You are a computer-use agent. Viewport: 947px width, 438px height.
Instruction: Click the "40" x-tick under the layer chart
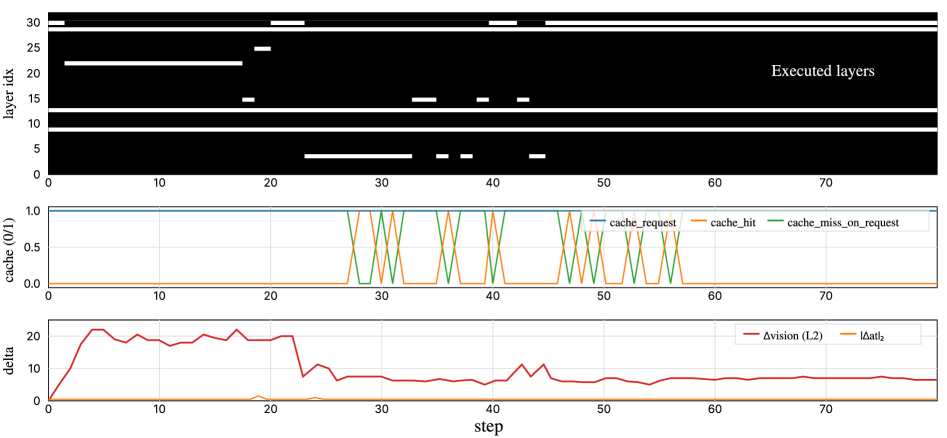tap(493, 184)
